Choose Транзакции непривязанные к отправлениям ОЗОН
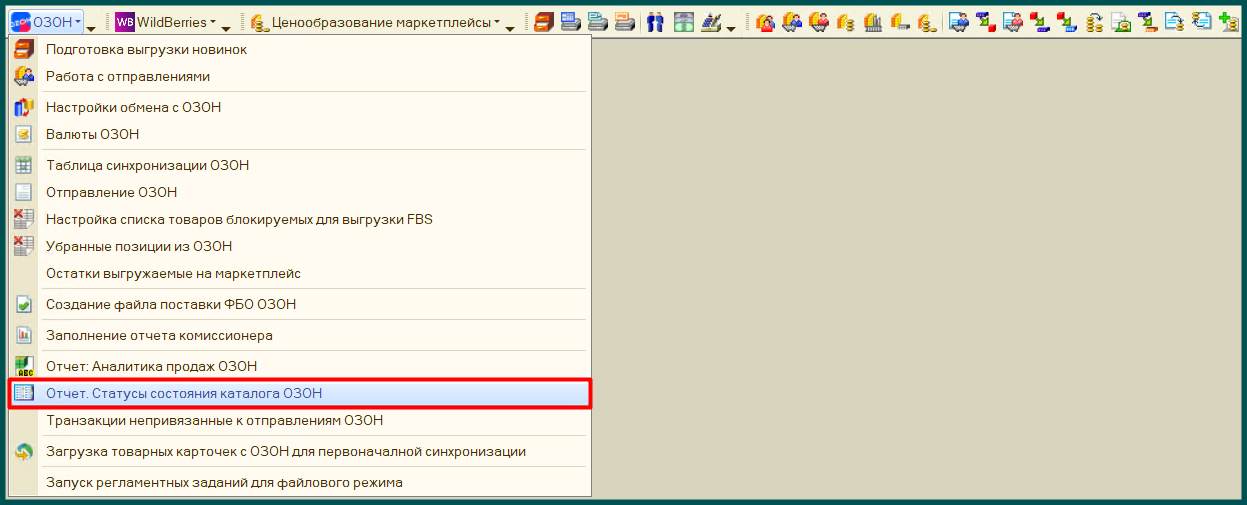The height and width of the screenshot is (505, 1247). [x=300, y=420]
